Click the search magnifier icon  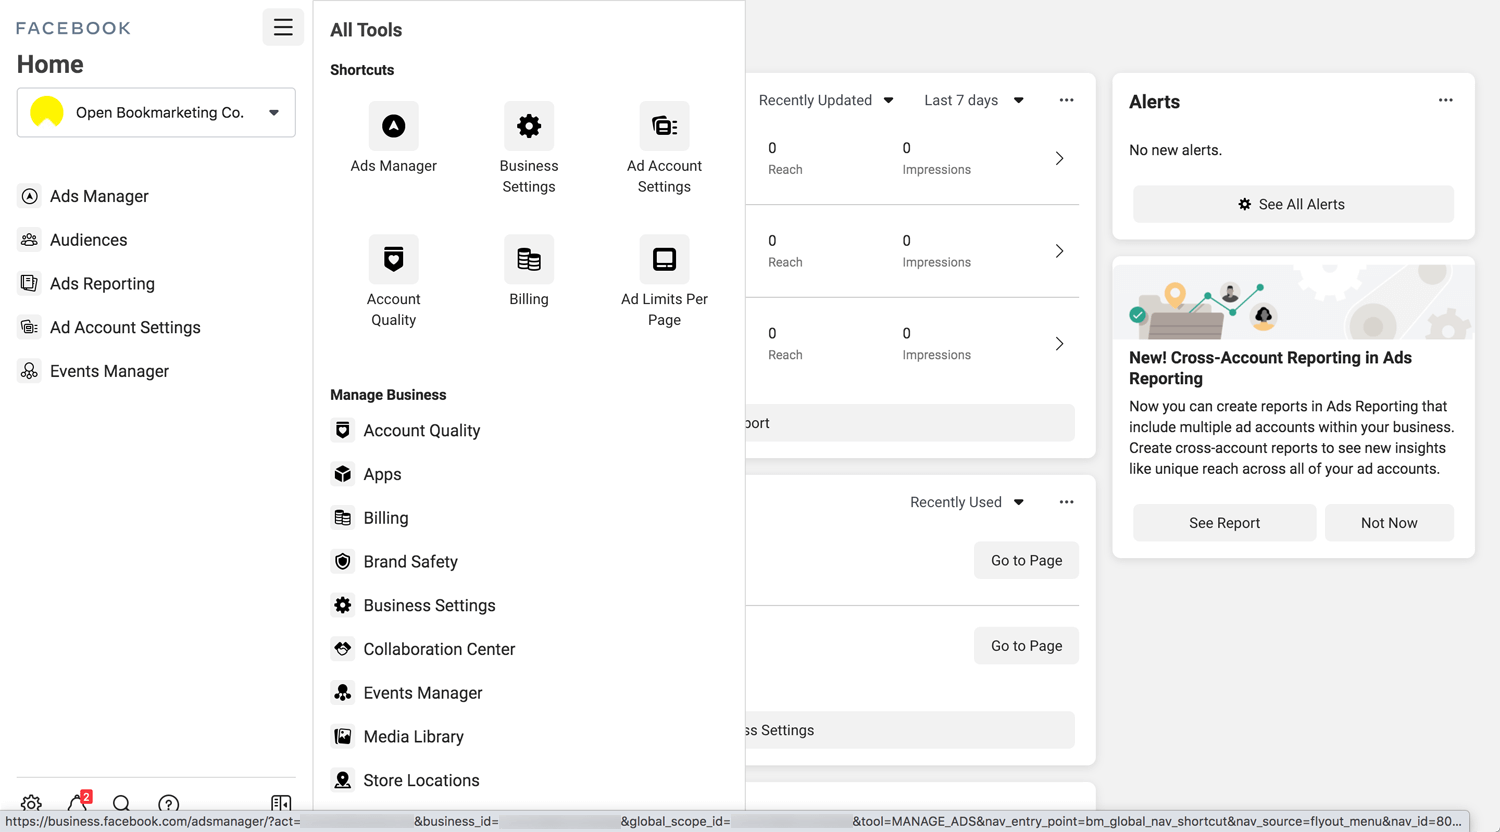point(121,803)
